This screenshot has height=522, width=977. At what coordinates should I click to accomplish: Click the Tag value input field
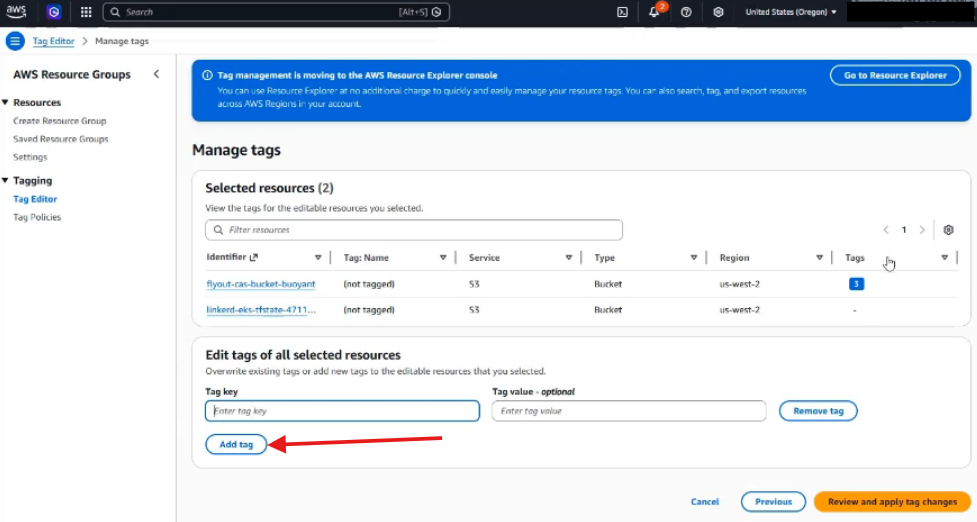click(x=629, y=411)
